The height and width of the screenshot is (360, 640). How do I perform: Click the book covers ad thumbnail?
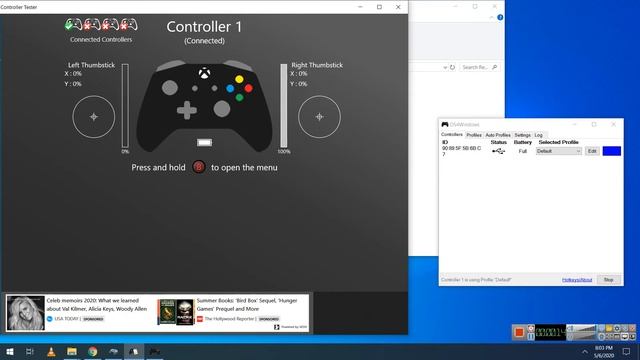pyautogui.click(x=176, y=312)
